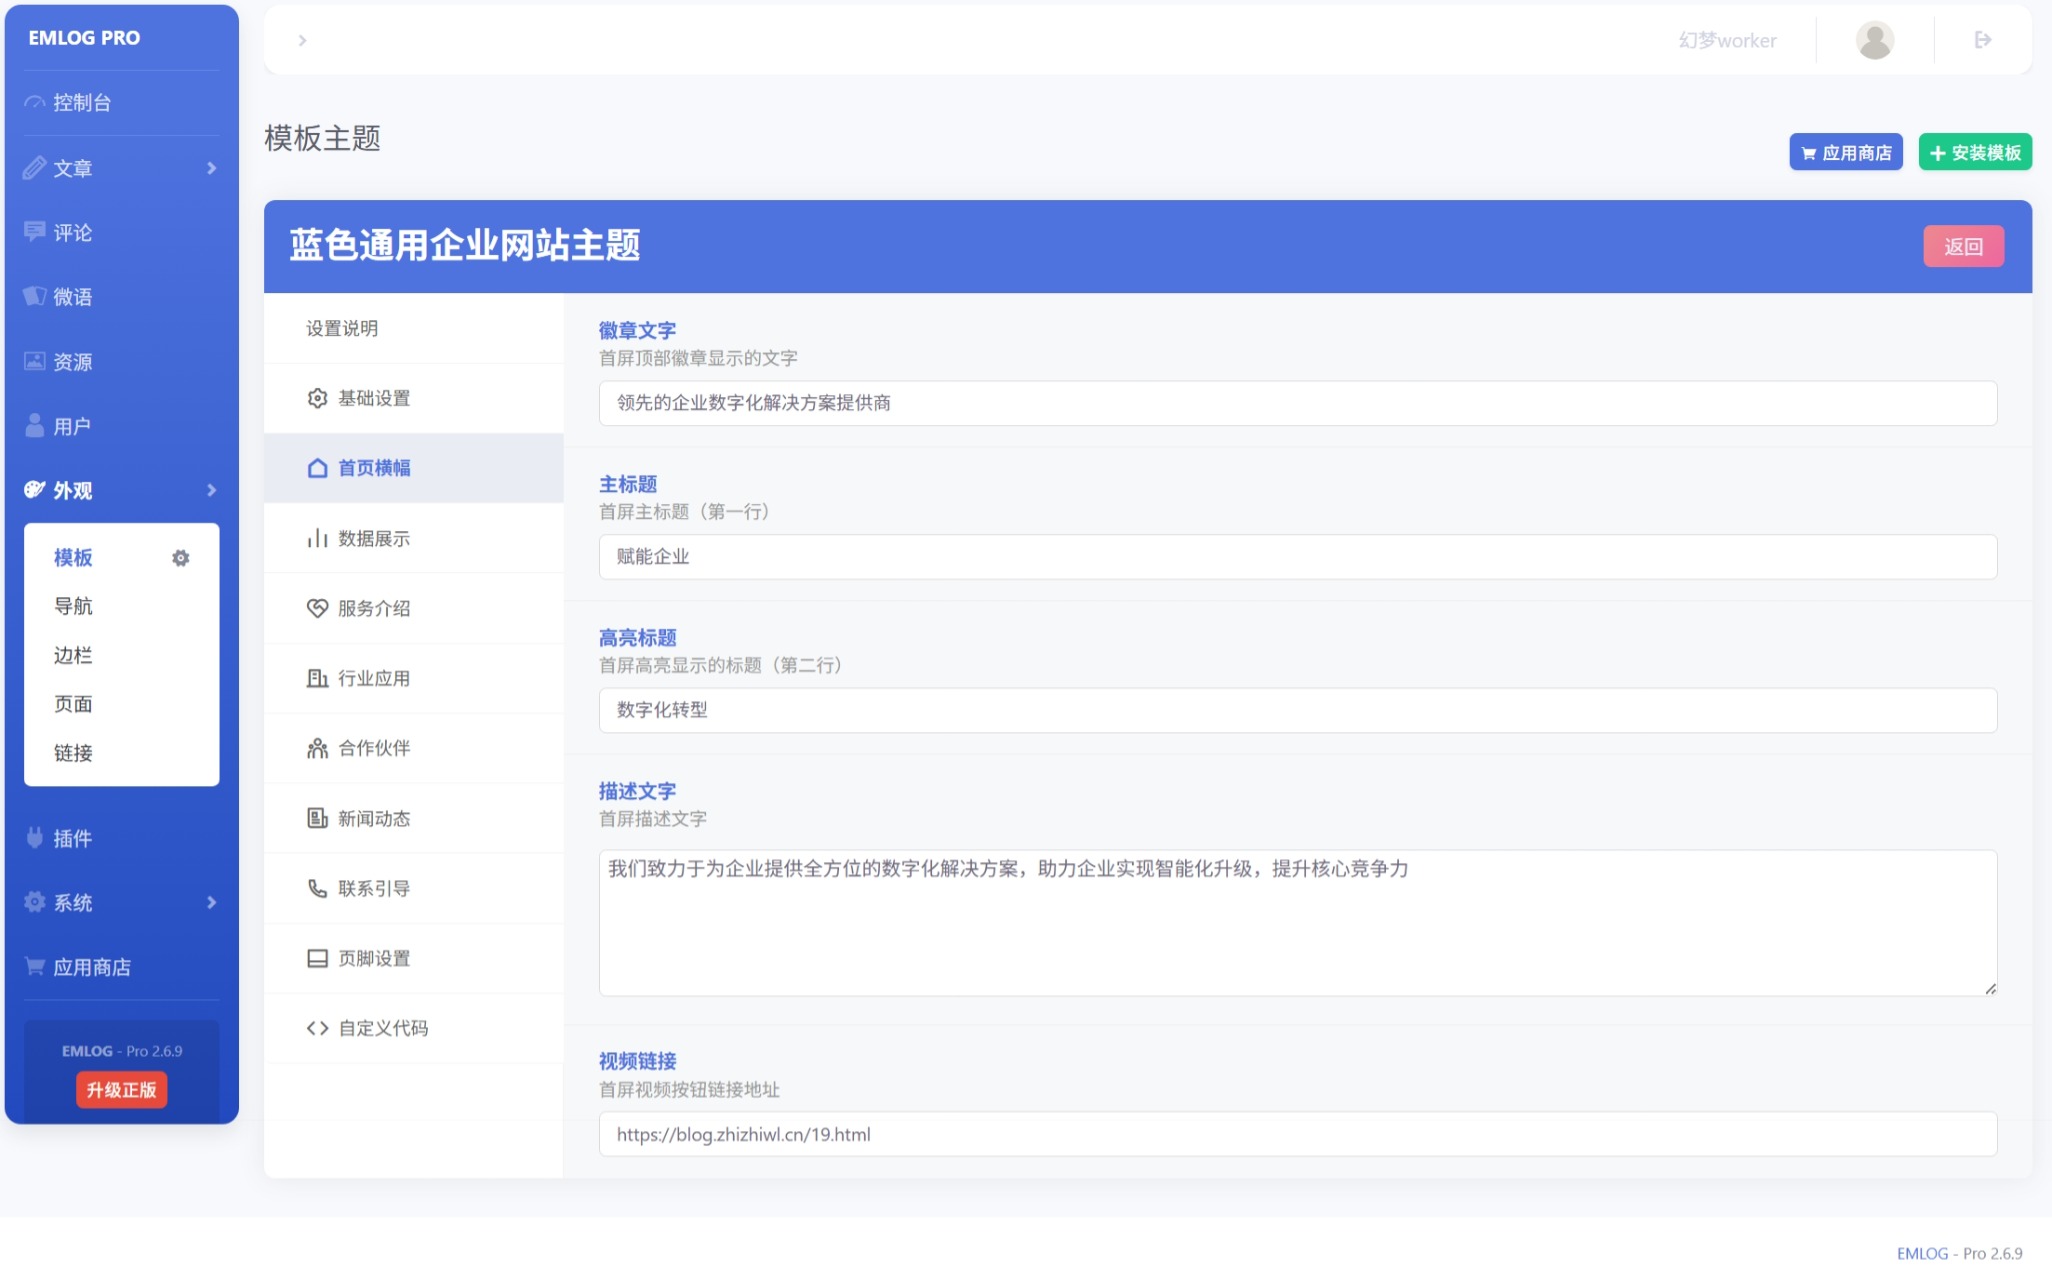Click the 联系引导 phone icon
This screenshot has height=1284, width=2052.
click(317, 888)
